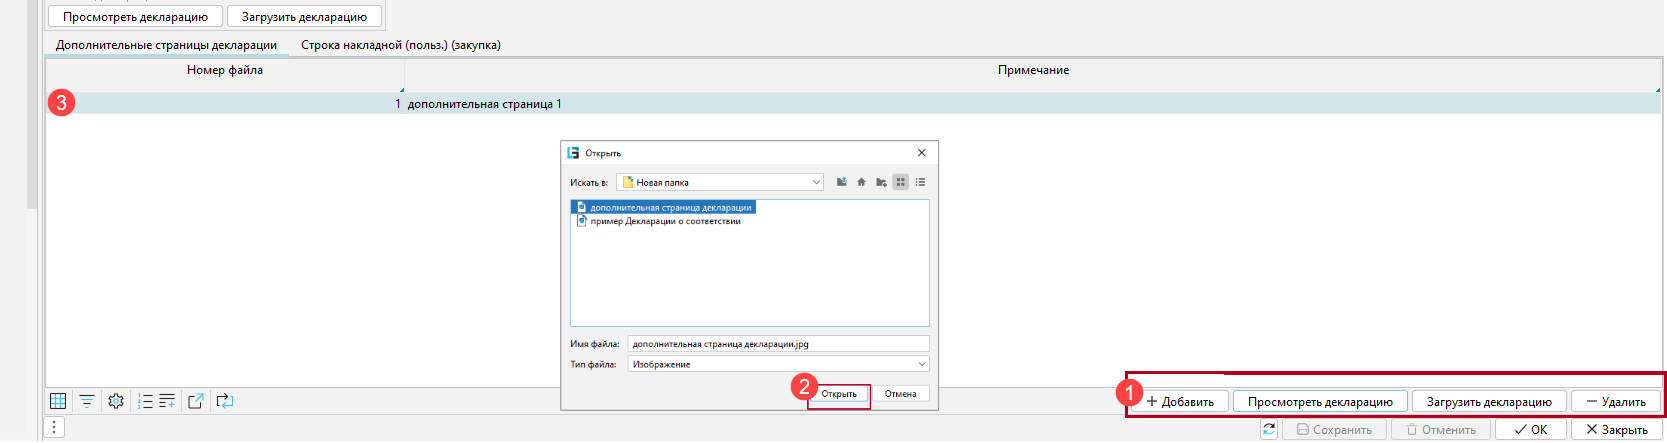Expand the 'Искать в' folder dropdown

click(816, 182)
